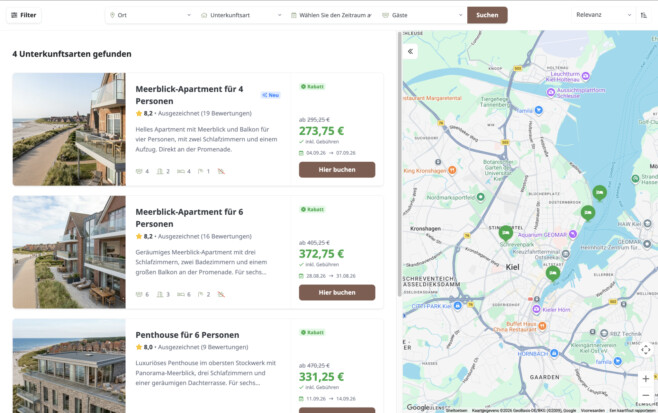Image resolution: width=658 pixels, height=413 pixels.
Task: Click heading 4 Unterkunftsarten gefunden
Action: pyautogui.click(x=72, y=54)
